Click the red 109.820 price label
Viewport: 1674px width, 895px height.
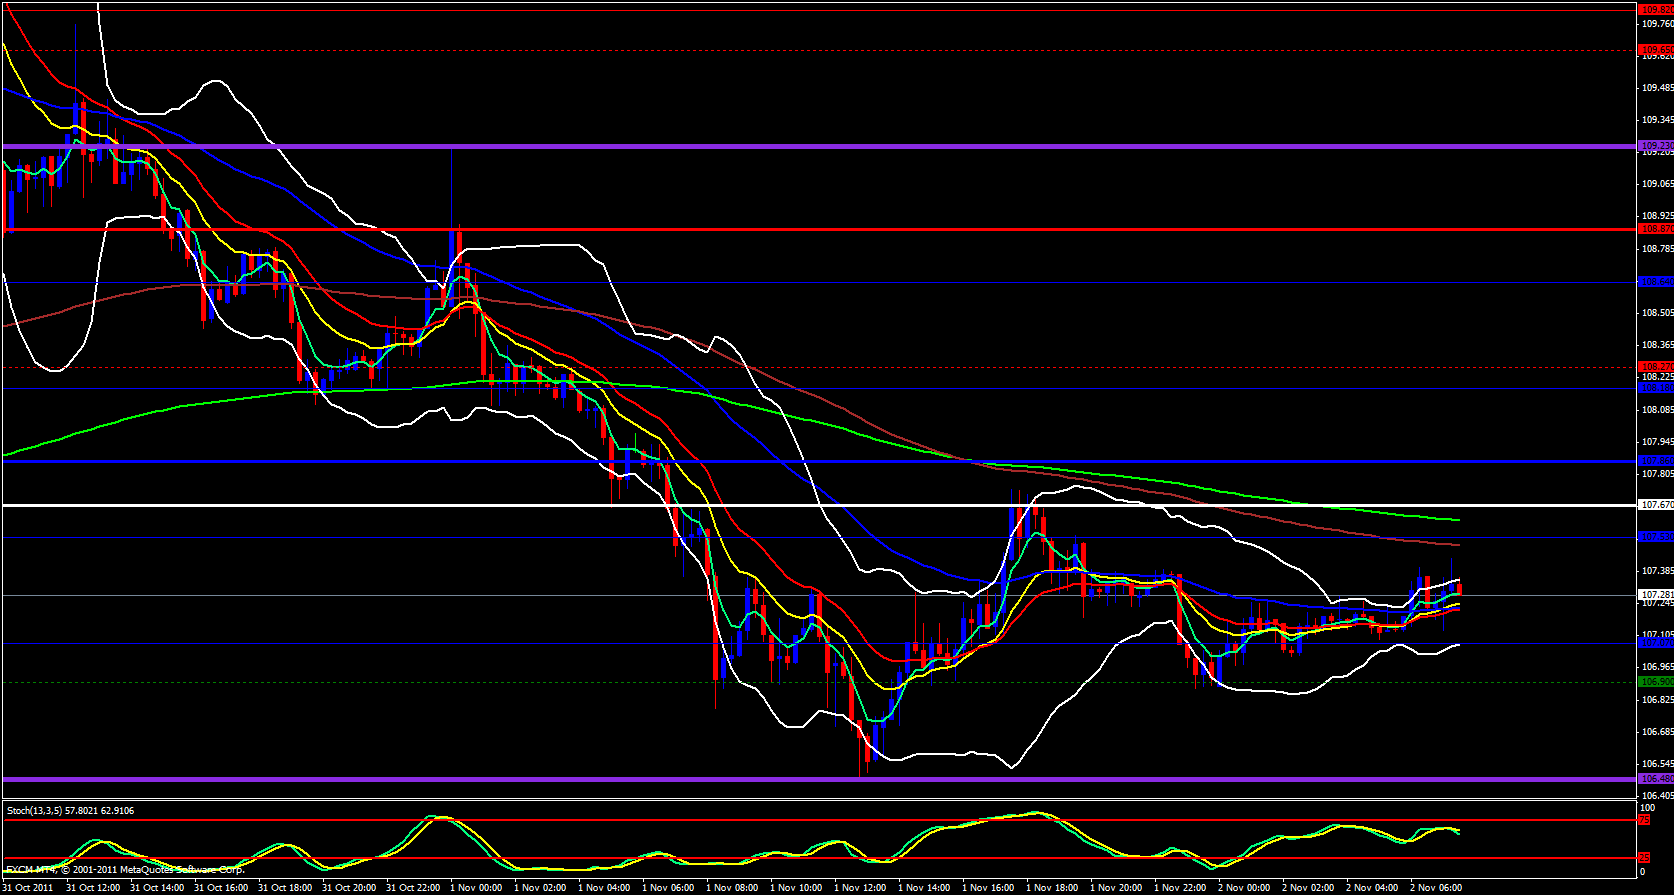(x=1655, y=10)
